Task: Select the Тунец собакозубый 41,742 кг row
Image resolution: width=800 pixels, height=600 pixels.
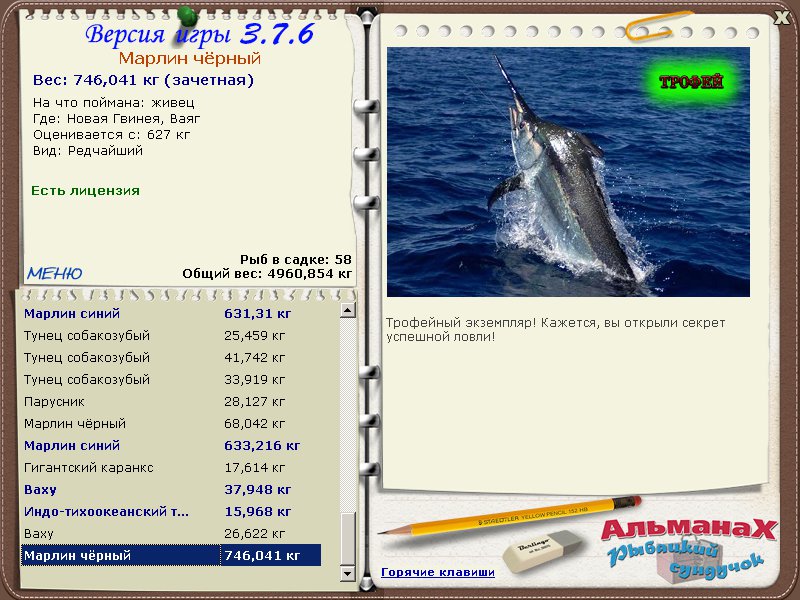Action: coord(171,357)
